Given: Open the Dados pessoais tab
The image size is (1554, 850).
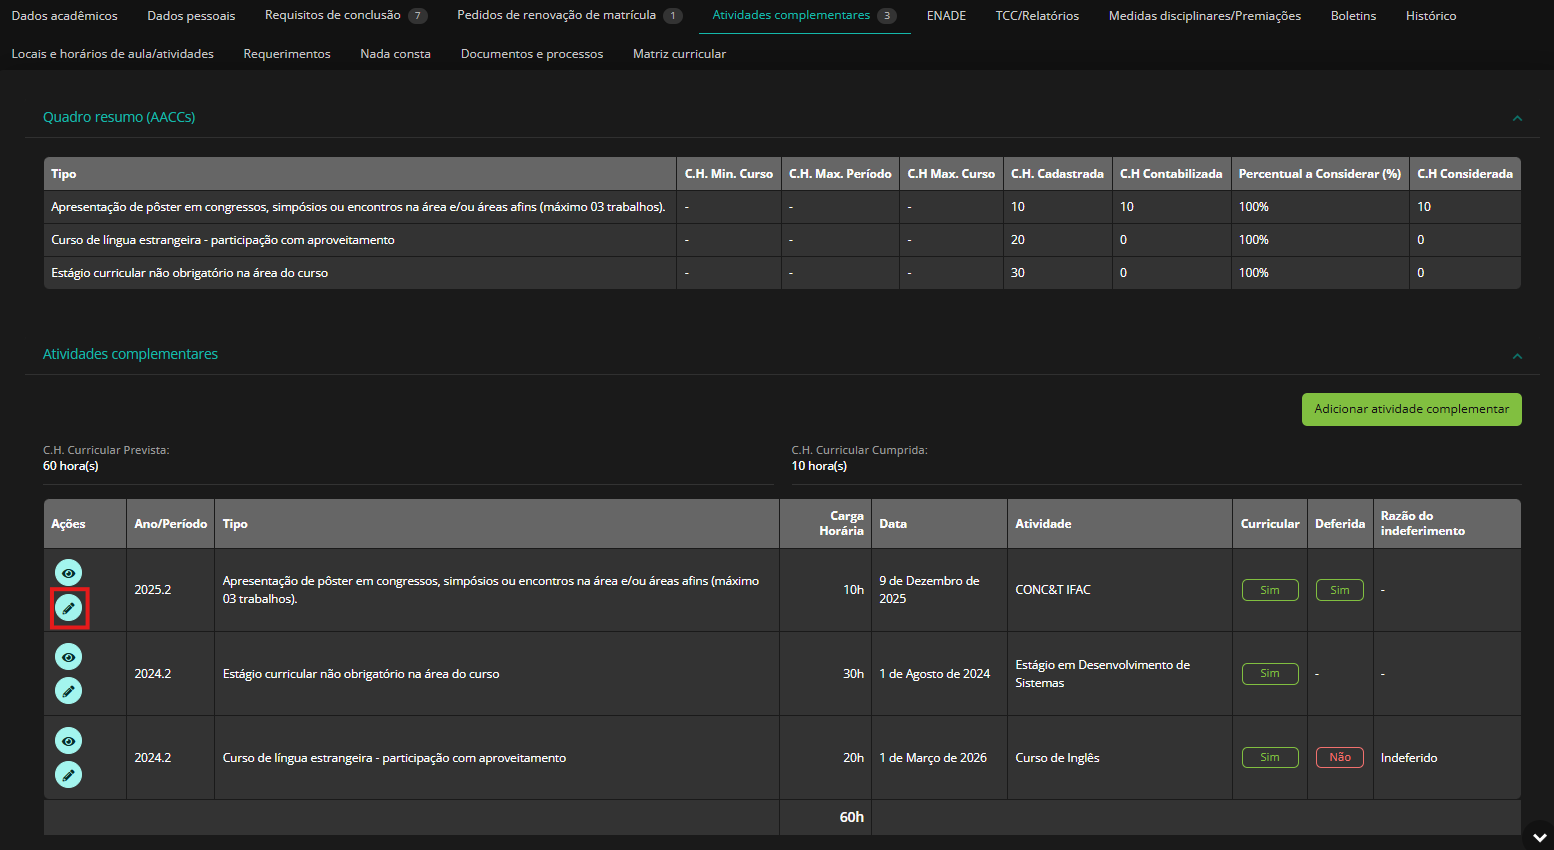Looking at the screenshot, I should click(191, 16).
